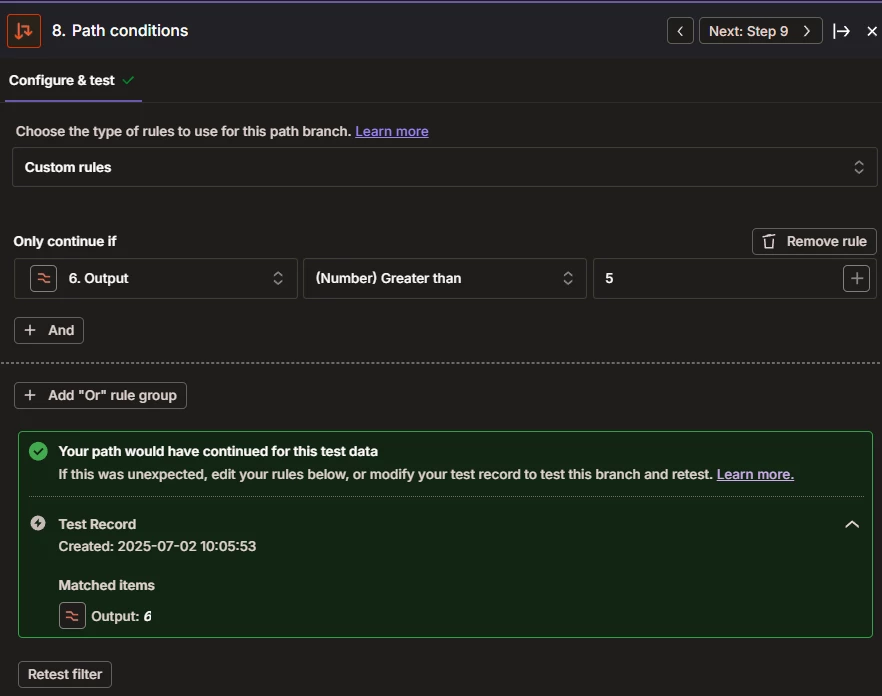This screenshot has width=882, height=696.
Task: Go to previous step arrow button
Action: 680,31
